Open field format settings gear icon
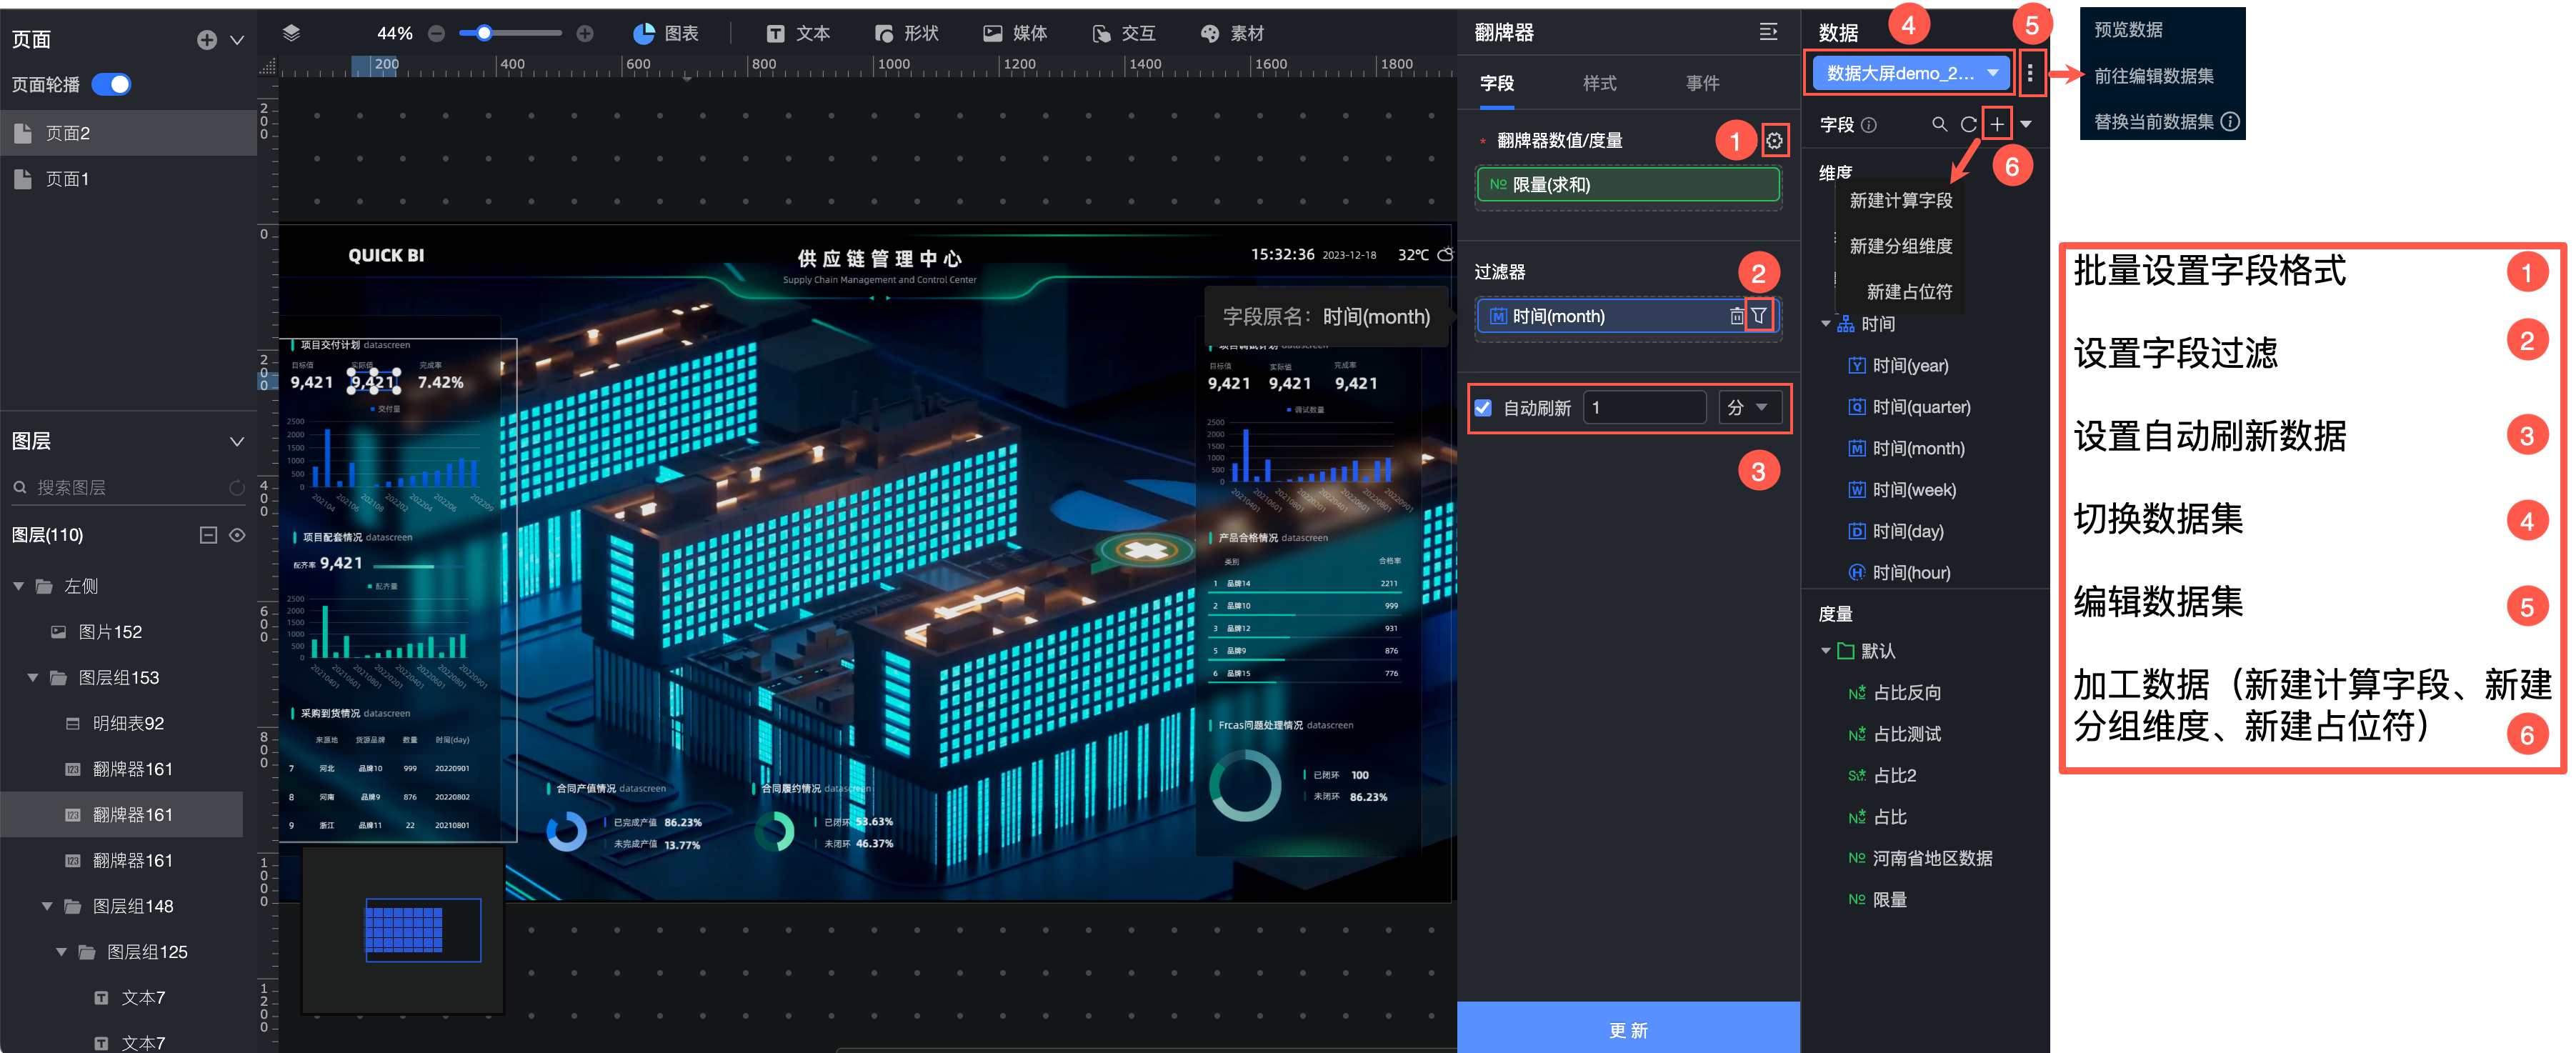 [x=1774, y=141]
